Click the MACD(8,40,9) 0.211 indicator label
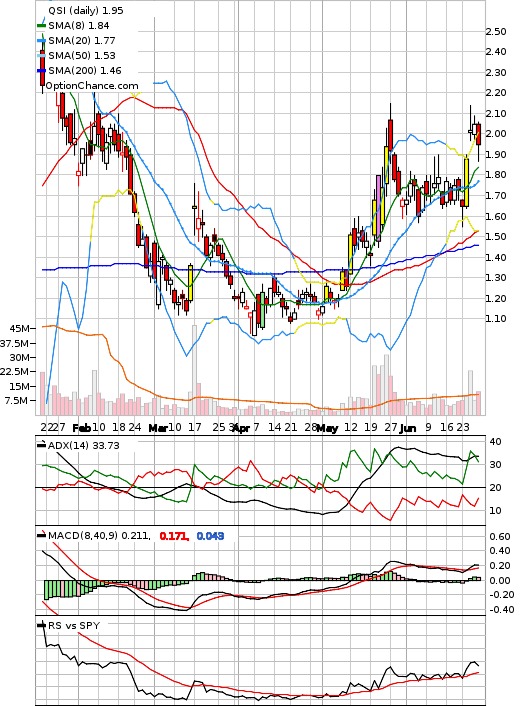The height and width of the screenshot is (706, 526). pos(100,536)
